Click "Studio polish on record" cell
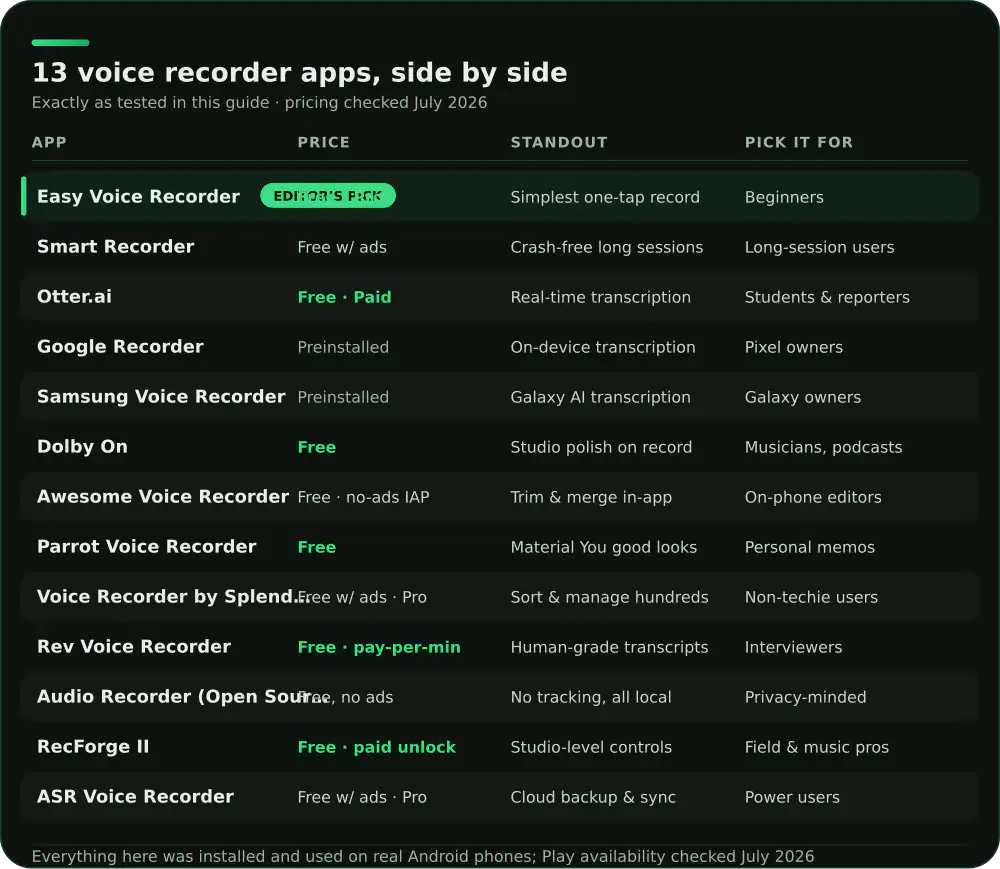The width and height of the screenshot is (1000, 869). pos(601,447)
